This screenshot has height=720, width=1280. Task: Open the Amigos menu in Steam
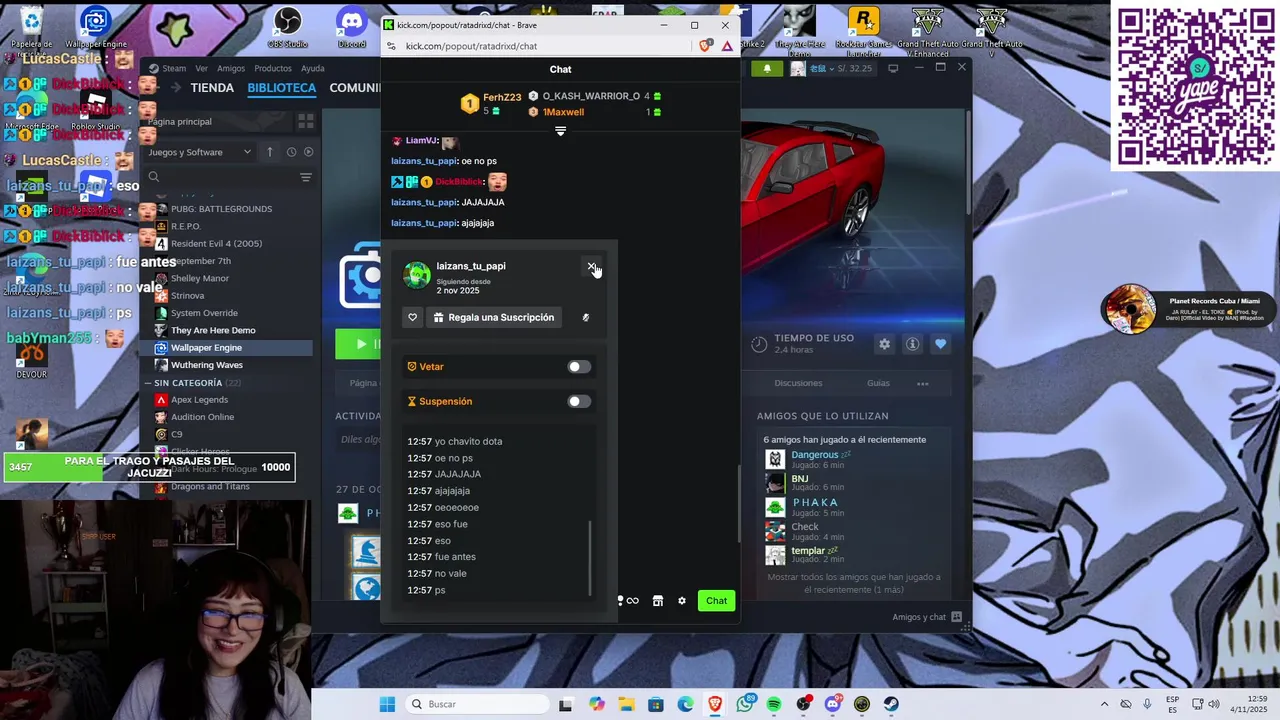click(231, 68)
